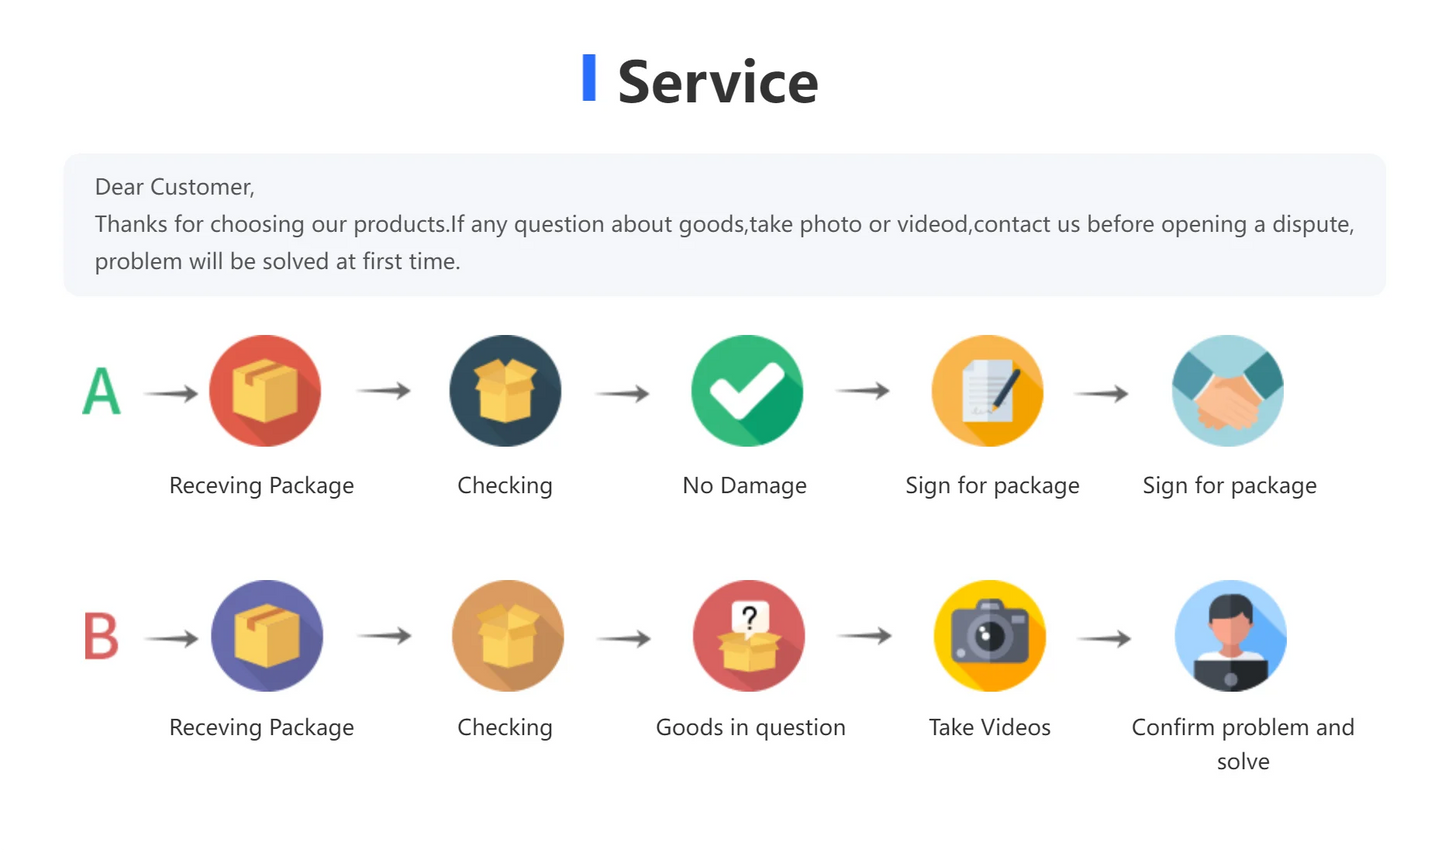Click the tan open-box Checking icon

[x=508, y=636]
